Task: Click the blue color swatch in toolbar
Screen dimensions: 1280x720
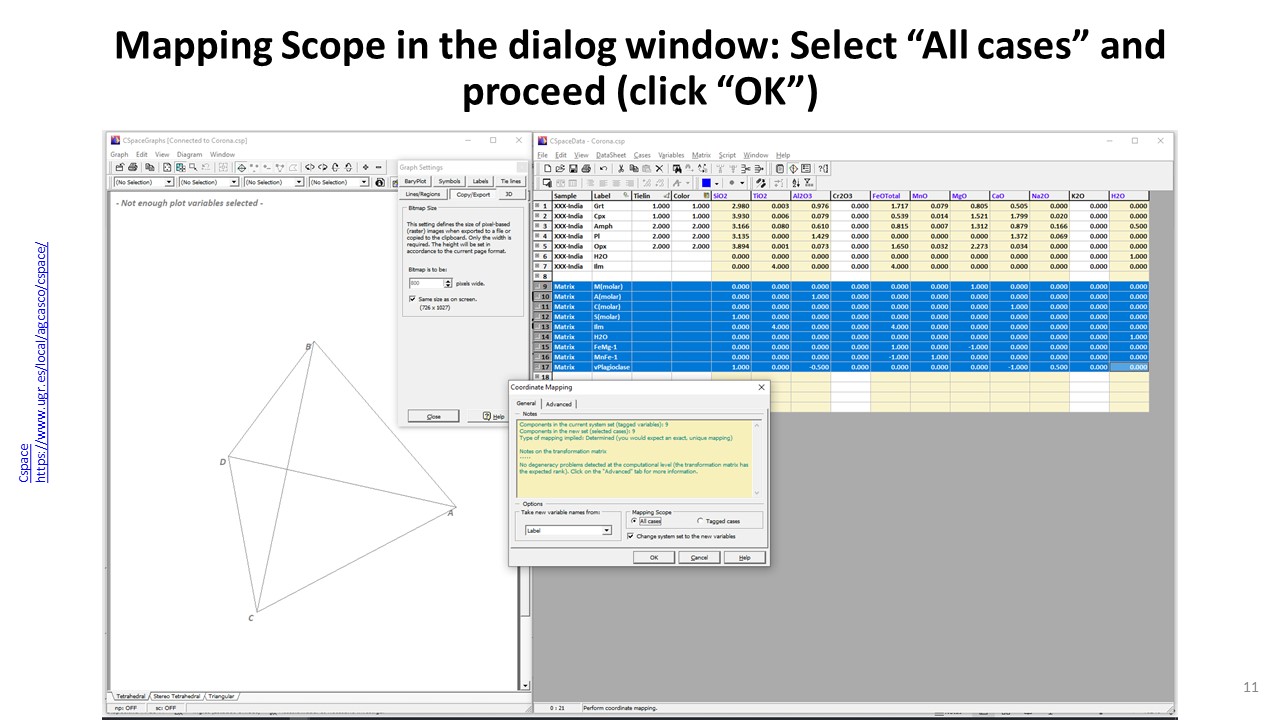Action: 706,183
